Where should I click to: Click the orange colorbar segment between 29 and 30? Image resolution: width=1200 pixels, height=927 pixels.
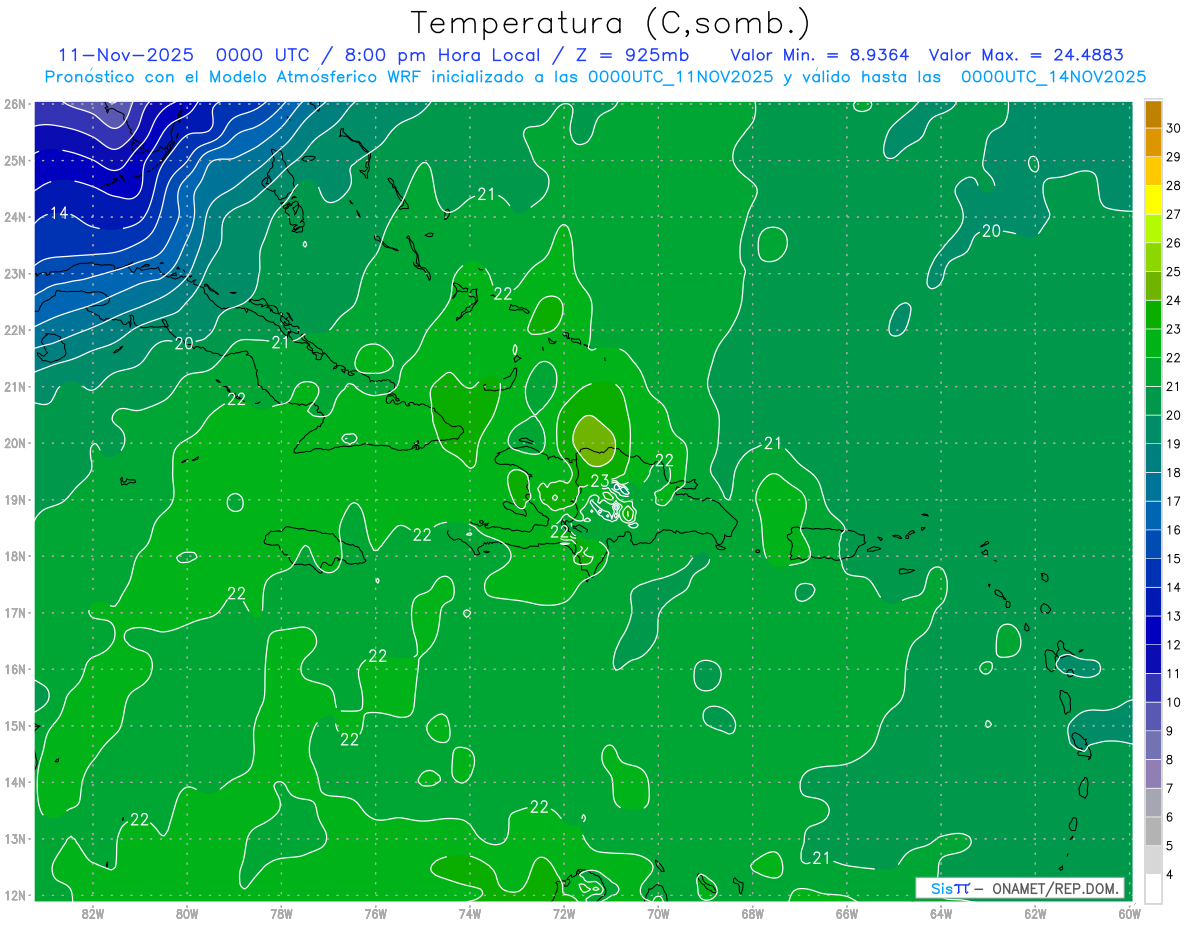[x=1153, y=142]
